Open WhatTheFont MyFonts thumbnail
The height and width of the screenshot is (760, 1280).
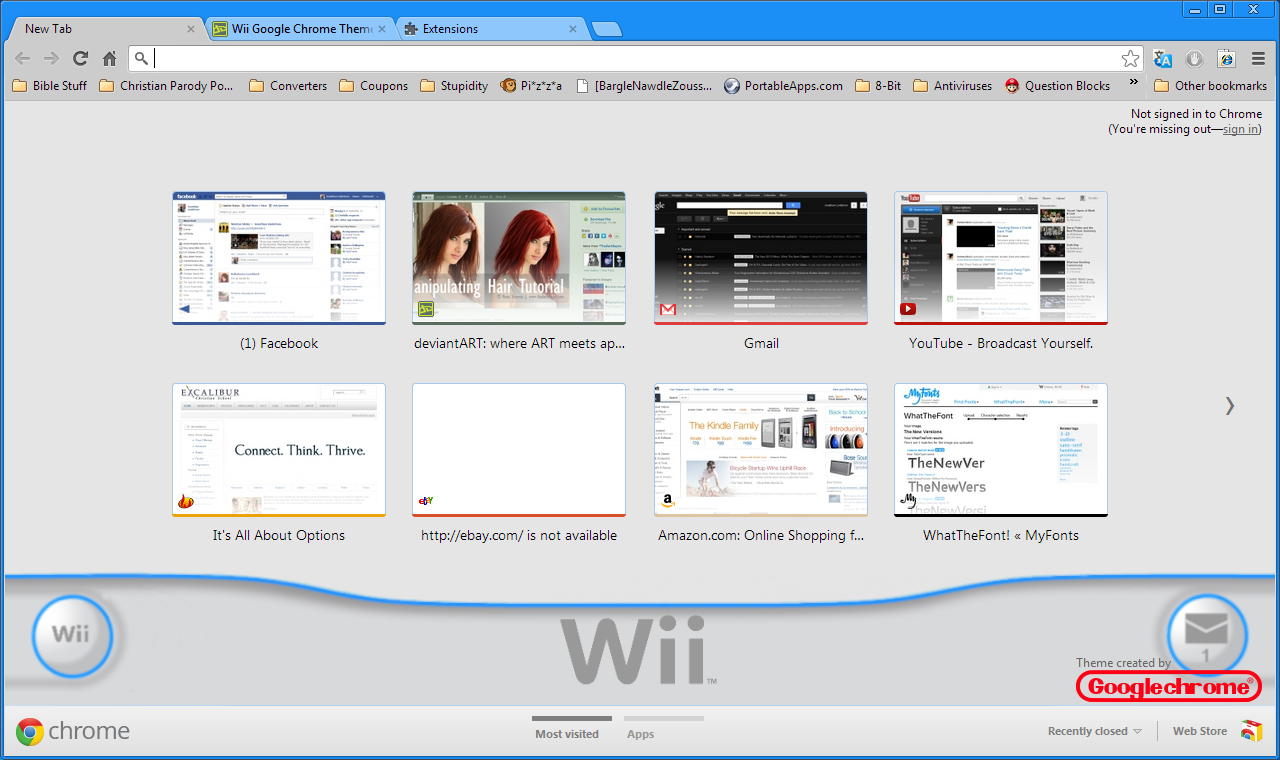coord(1001,450)
